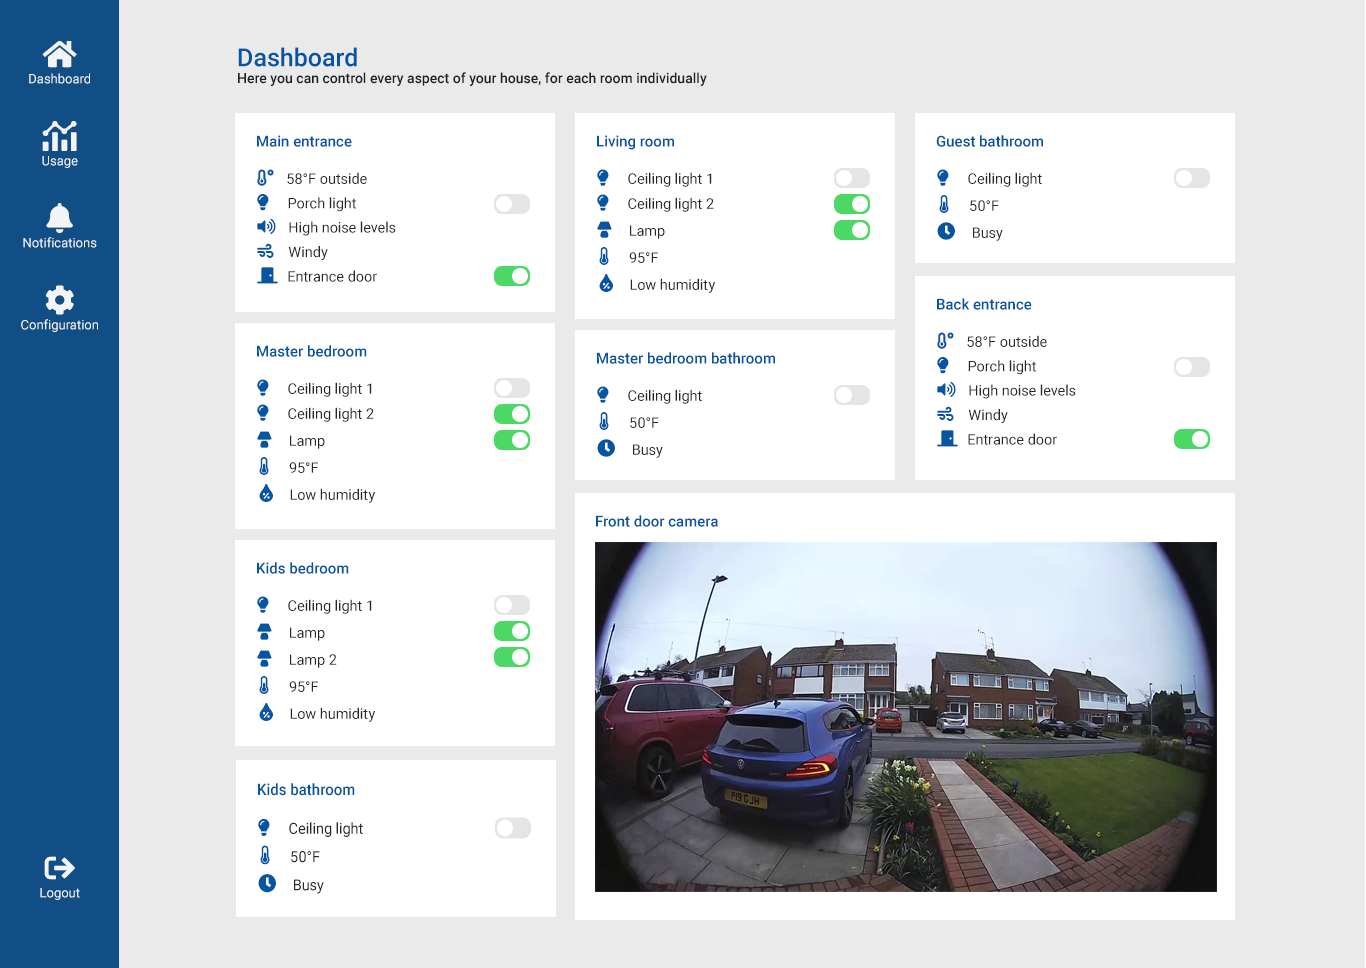The image size is (1366, 968).
Task: Open the Usage chart icon
Action: [x=59, y=136]
